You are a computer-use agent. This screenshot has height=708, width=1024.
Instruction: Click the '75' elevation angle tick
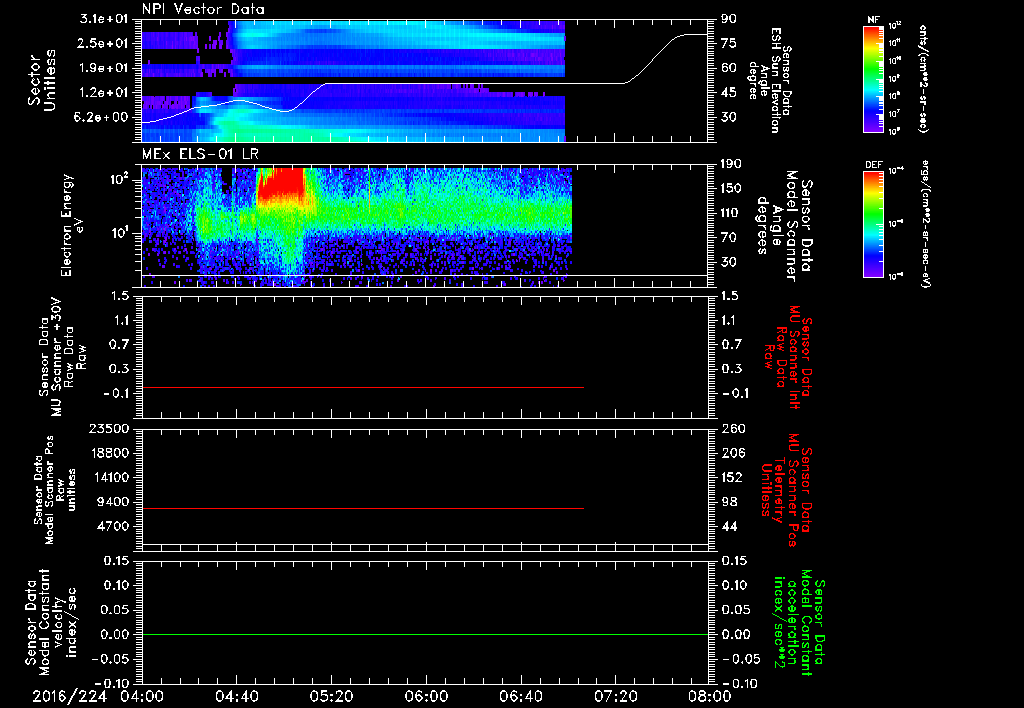pyautogui.click(x=729, y=43)
